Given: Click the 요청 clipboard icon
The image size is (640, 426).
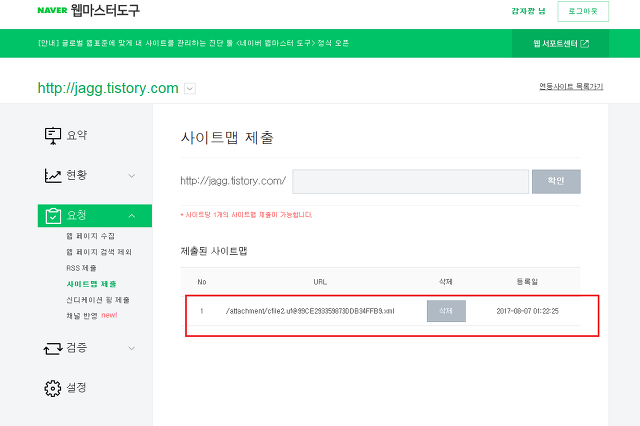Looking at the screenshot, I should click(53, 215).
